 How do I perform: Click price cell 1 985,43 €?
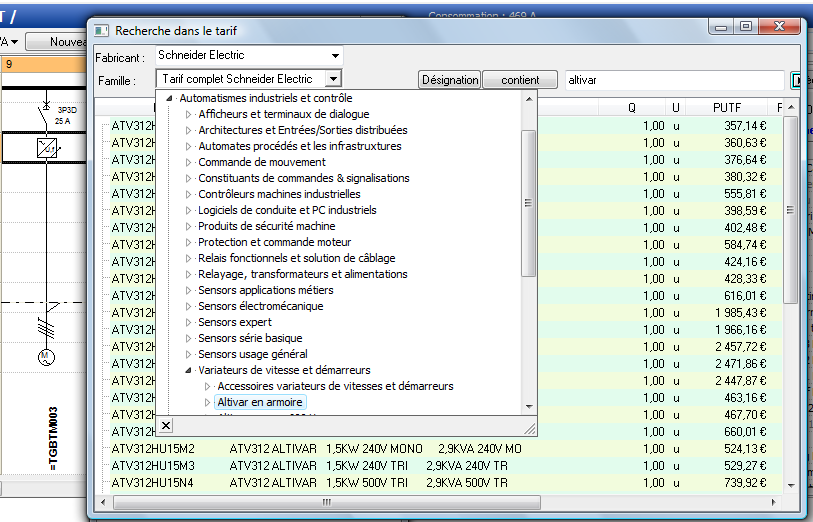click(740, 313)
